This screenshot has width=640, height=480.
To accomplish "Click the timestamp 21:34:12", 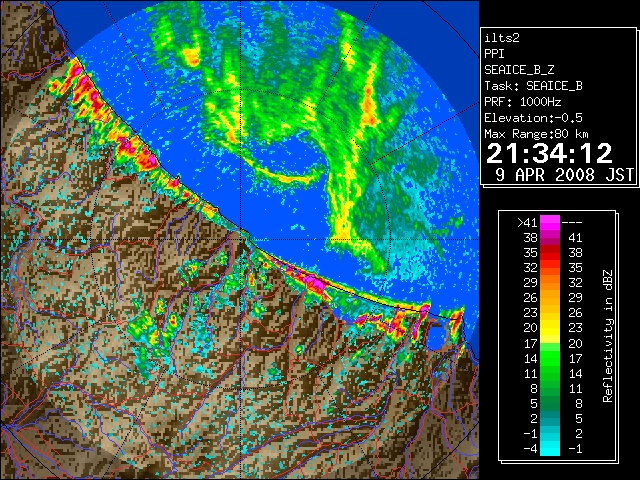I will pos(549,153).
